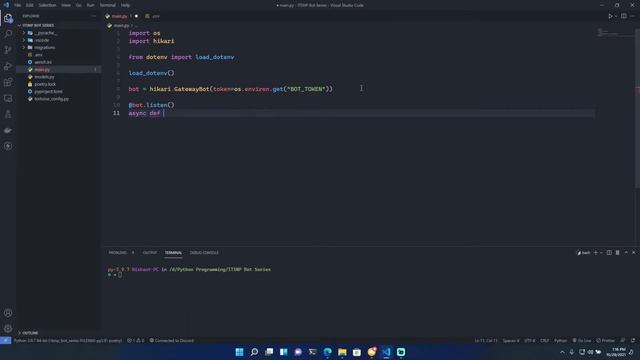Switch to the Debug Console tab
The image size is (640, 360).
[x=204, y=253]
